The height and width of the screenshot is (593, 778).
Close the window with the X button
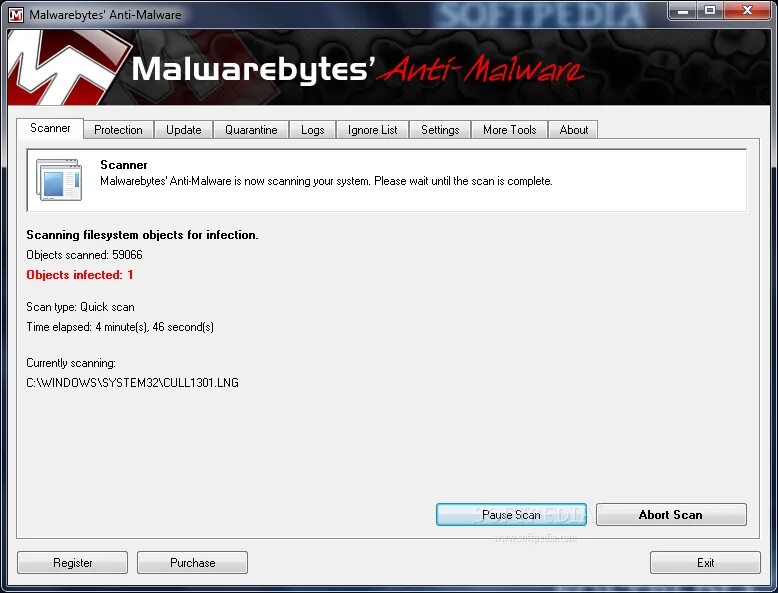(748, 10)
